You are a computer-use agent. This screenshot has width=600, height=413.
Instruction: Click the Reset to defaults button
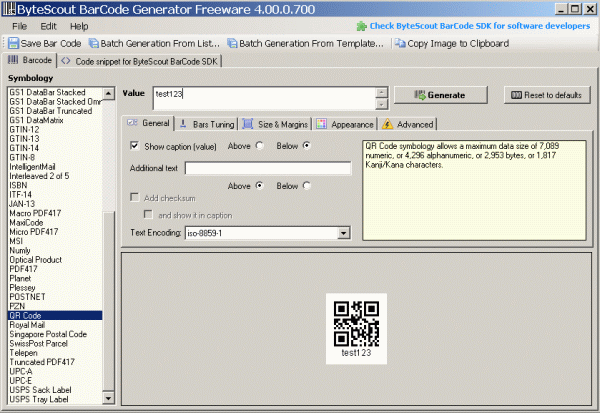[547, 95]
